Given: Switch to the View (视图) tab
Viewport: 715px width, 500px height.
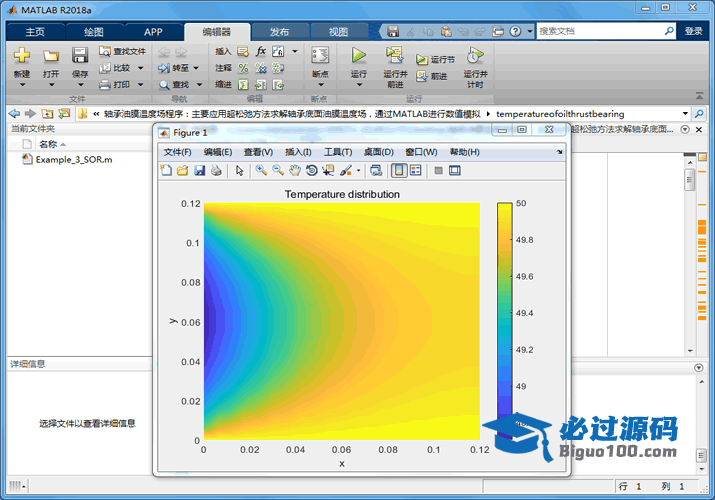Looking at the screenshot, I should [x=338, y=32].
